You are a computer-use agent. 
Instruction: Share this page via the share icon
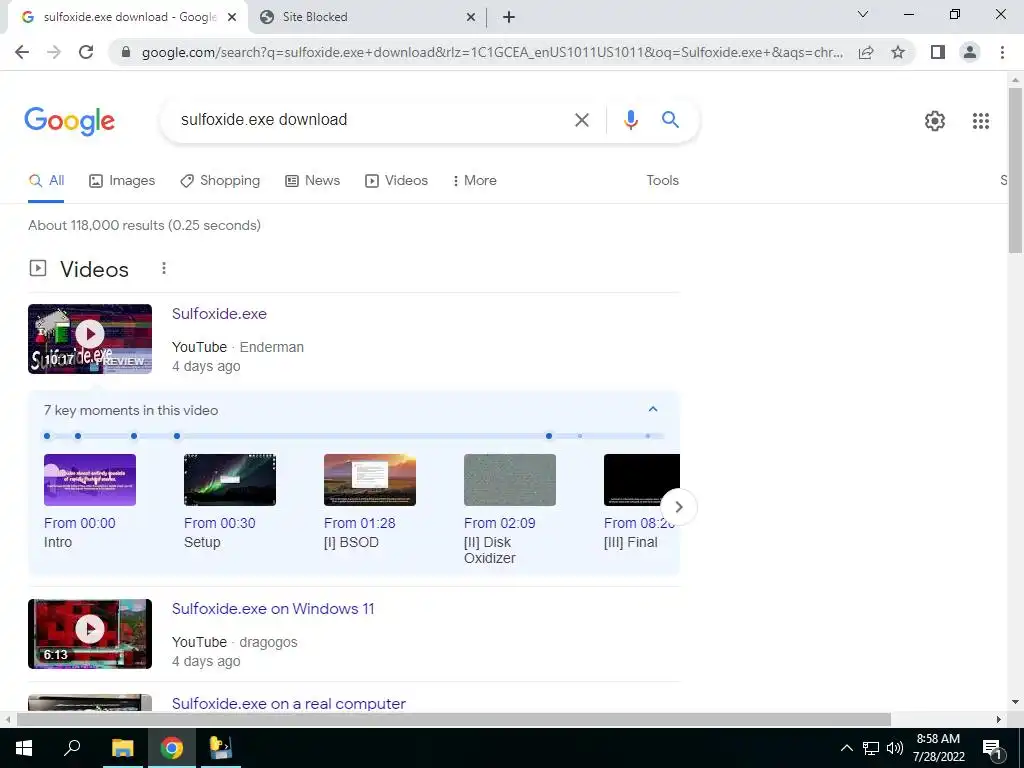pos(866,52)
